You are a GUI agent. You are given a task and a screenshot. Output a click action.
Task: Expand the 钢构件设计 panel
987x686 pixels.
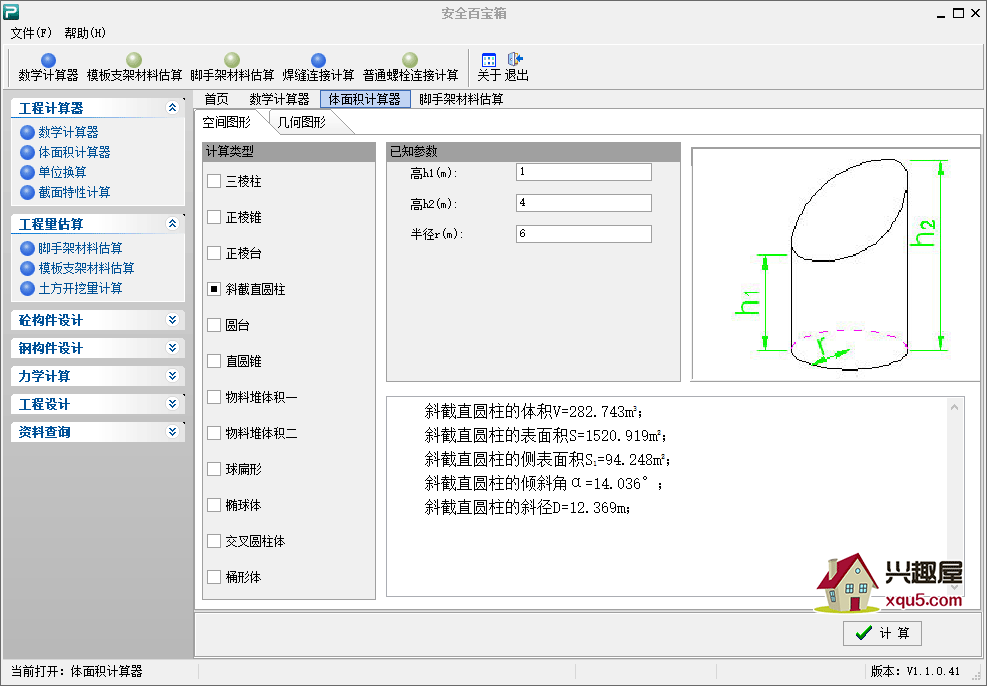pos(172,347)
